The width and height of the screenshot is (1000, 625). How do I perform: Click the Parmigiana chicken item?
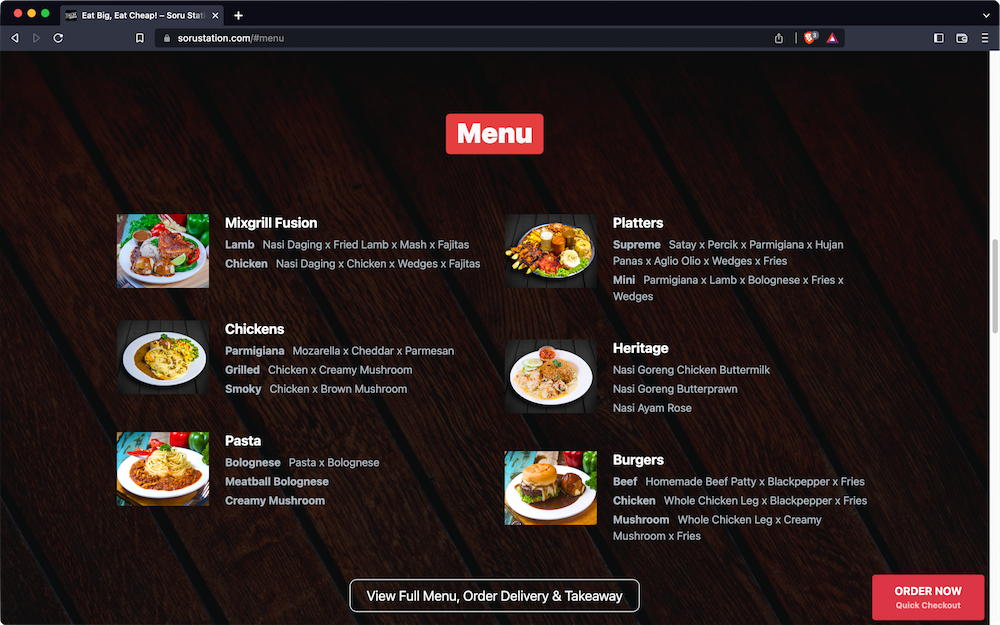coord(339,351)
